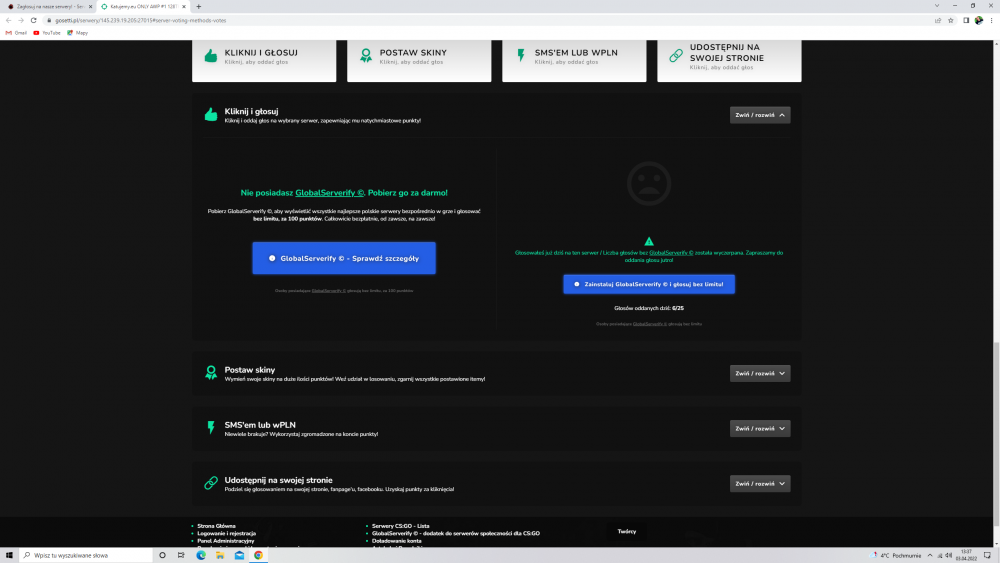Select the KLIKNIJ I GŁOSUJ voting method card
Image resolution: width=1000 pixels, height=563 pixels.
pyautogui.click(x=264, y=61)
